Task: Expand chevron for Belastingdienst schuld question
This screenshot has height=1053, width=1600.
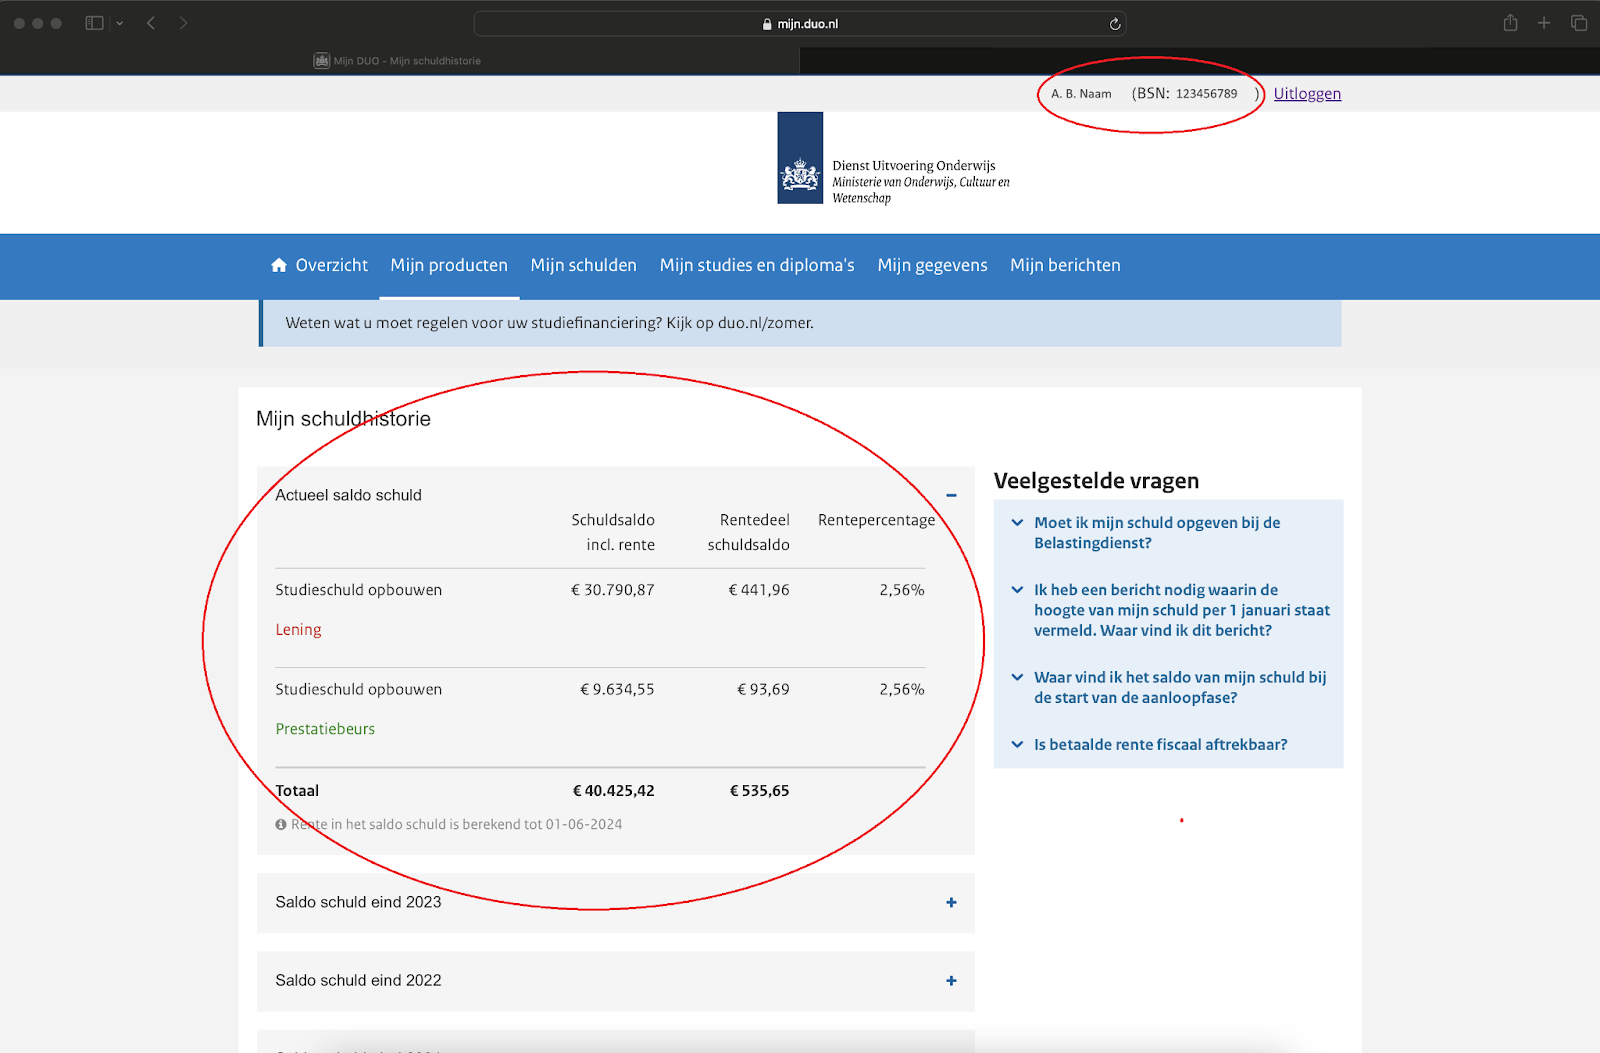Action: 1017,523
